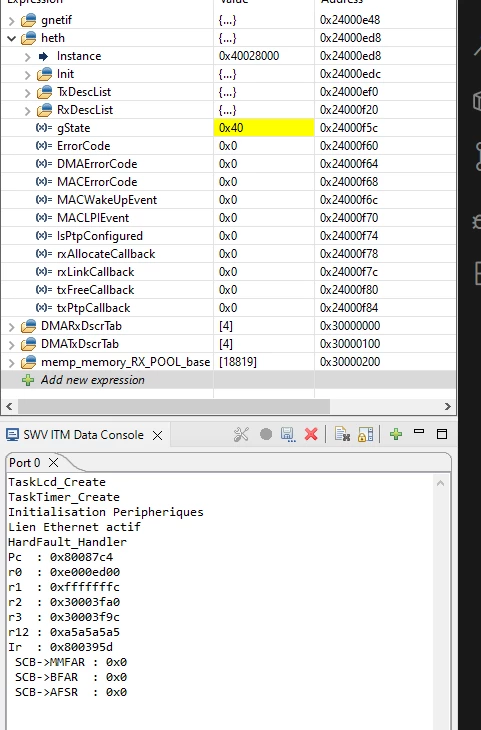Click the DMATxDscrTab folder icon

coord(28,344)
